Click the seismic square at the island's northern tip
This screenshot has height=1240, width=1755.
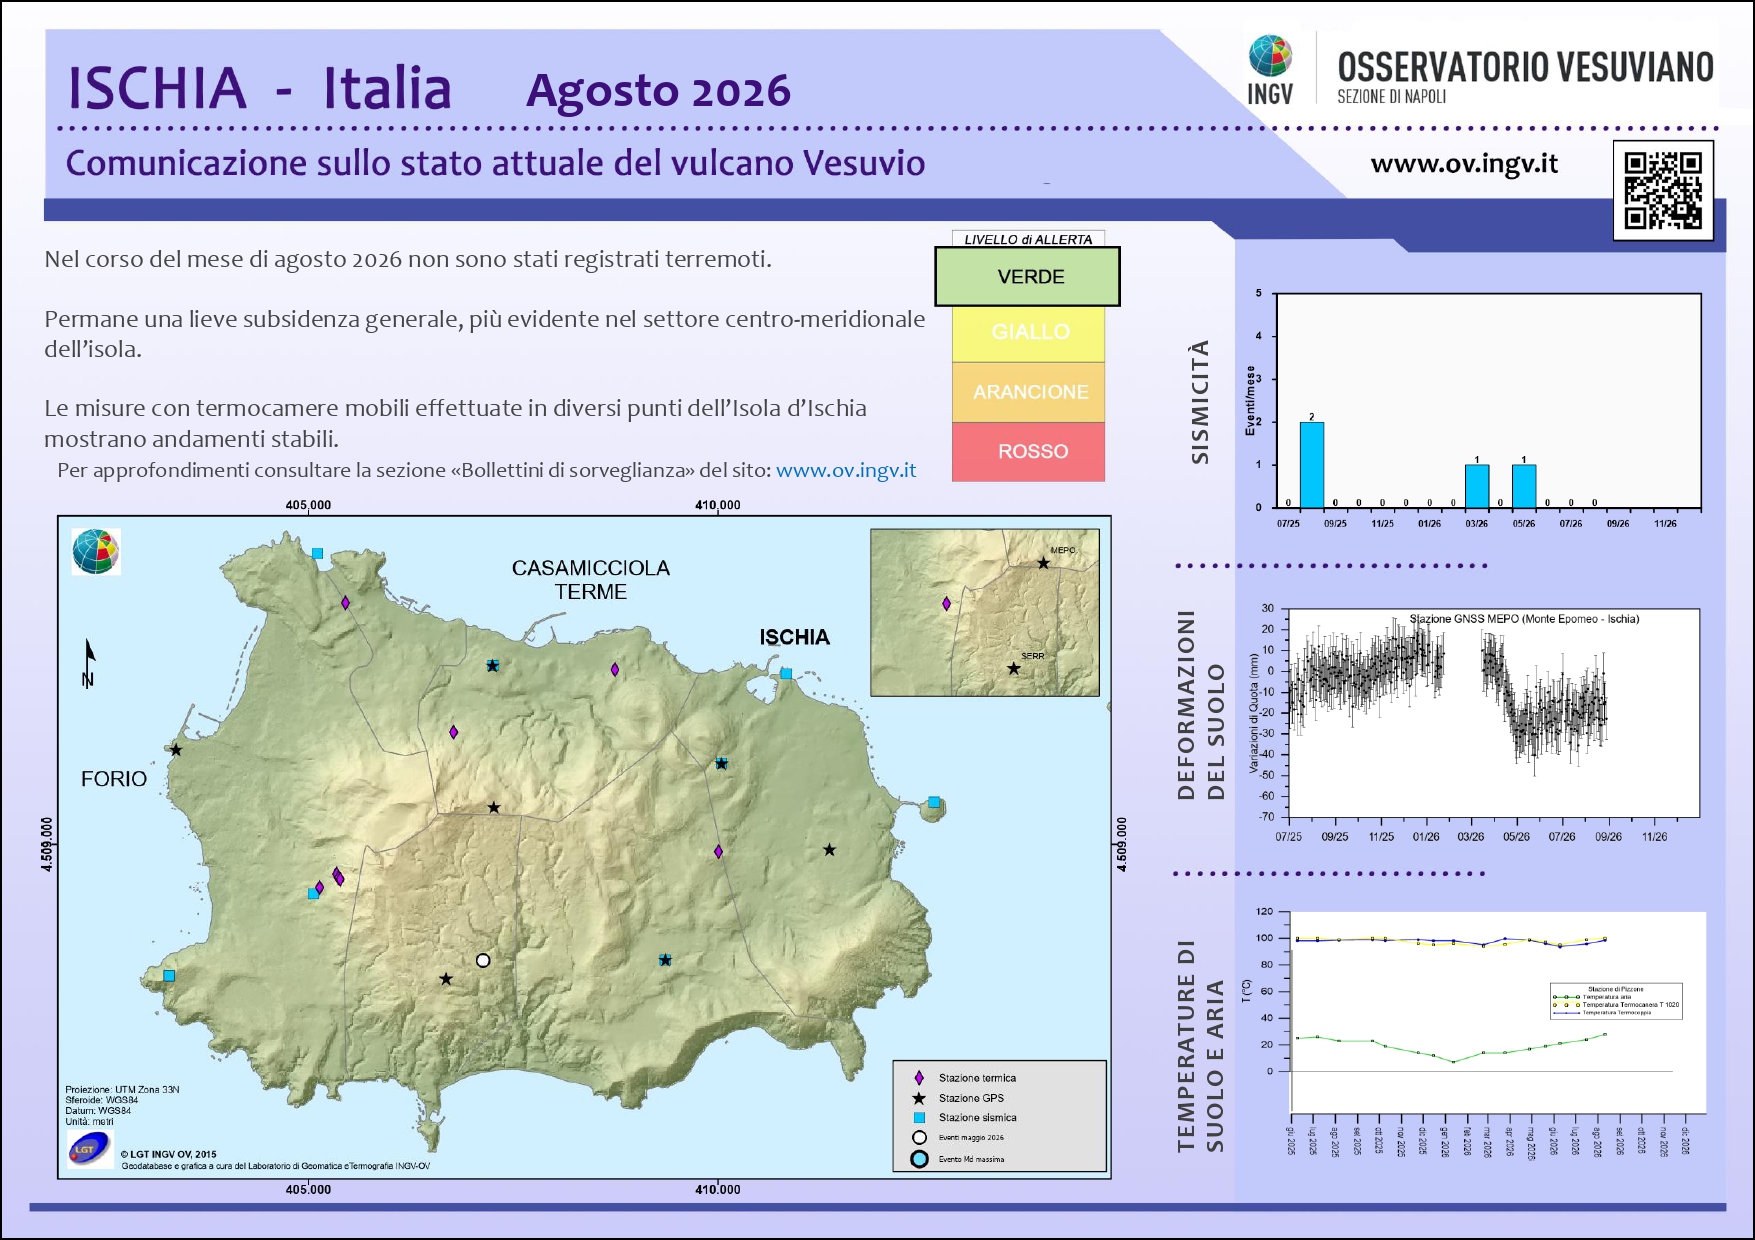click(x=317, y=553)
